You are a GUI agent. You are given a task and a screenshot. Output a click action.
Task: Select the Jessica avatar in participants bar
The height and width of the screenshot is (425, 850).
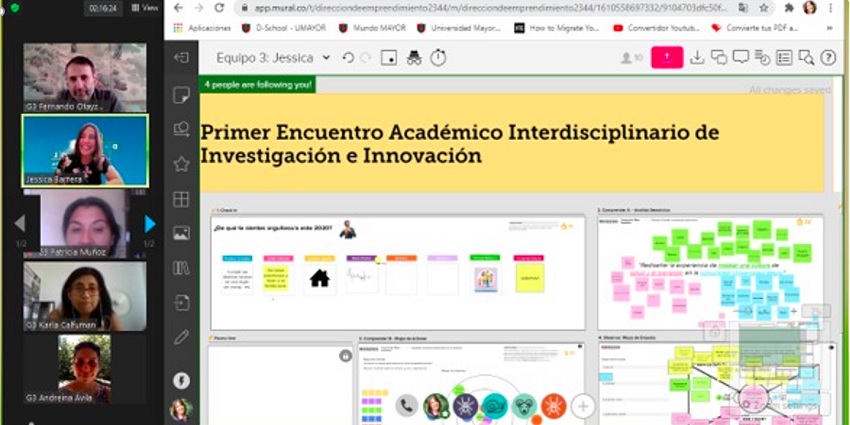pos(436,406)
